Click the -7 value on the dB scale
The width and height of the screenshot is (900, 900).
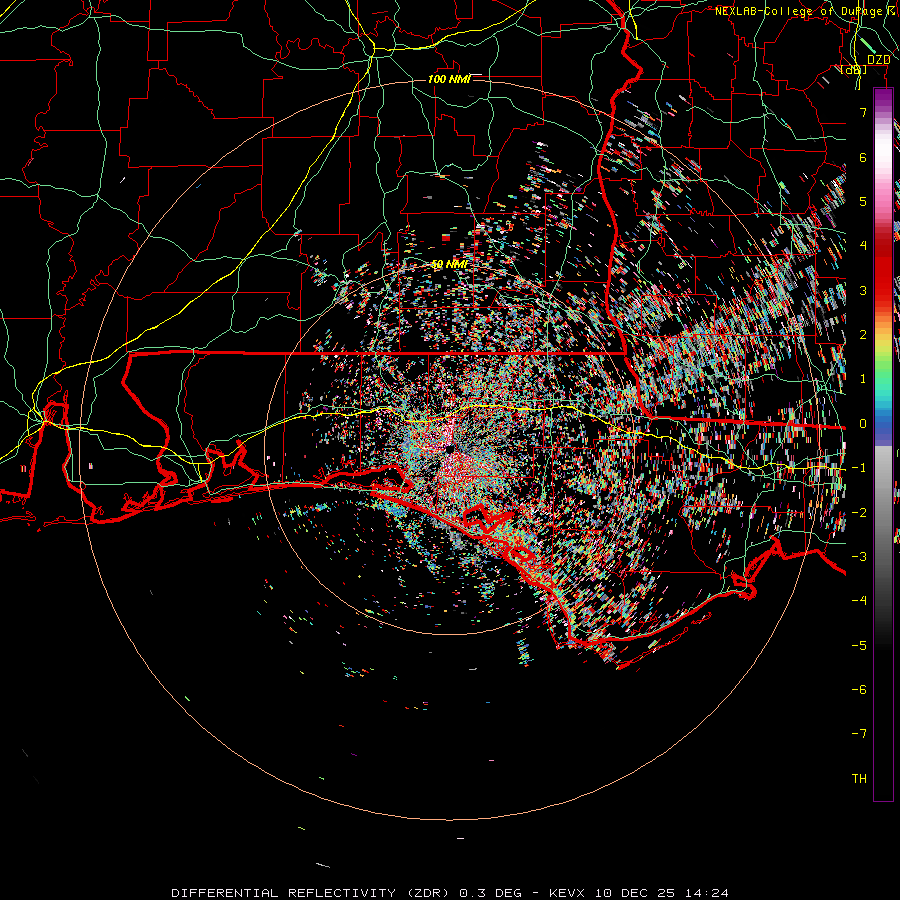[x=859, y=734]
